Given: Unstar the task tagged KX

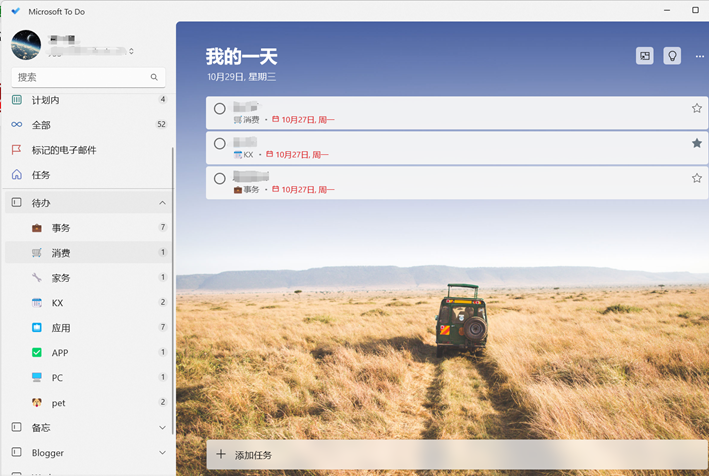Looking at the screenshot, I should [697, 144].
